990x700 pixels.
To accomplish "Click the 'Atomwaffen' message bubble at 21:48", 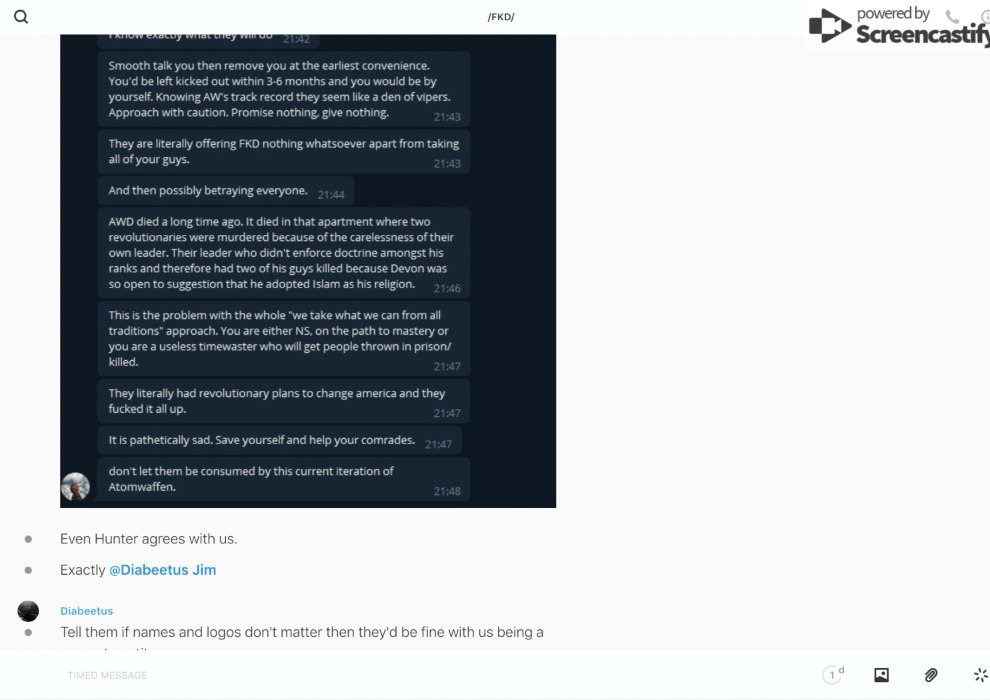I will point(283,479).
